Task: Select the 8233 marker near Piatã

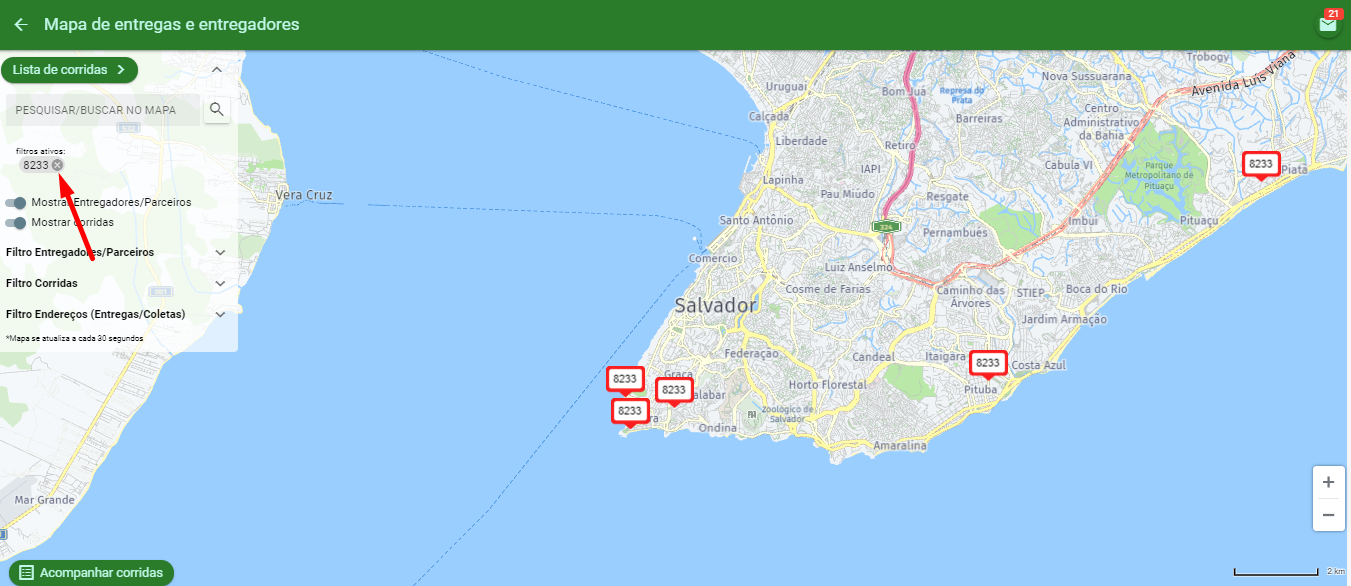Action: point(1261,164)
